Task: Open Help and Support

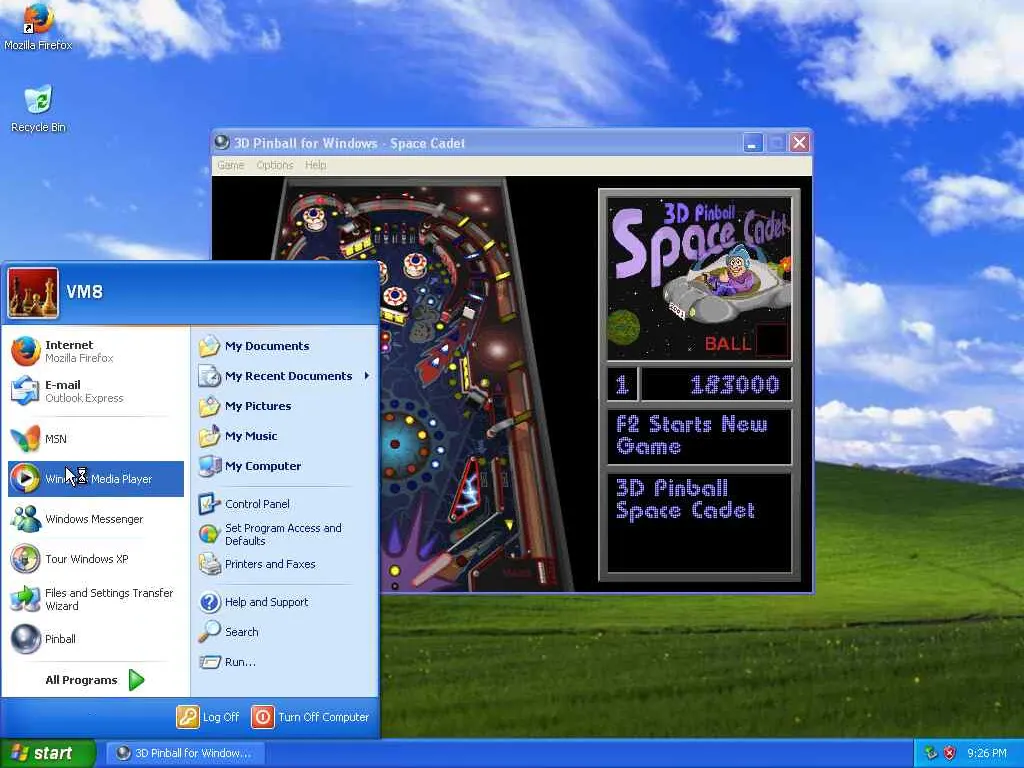Action: tap(285, 601)
